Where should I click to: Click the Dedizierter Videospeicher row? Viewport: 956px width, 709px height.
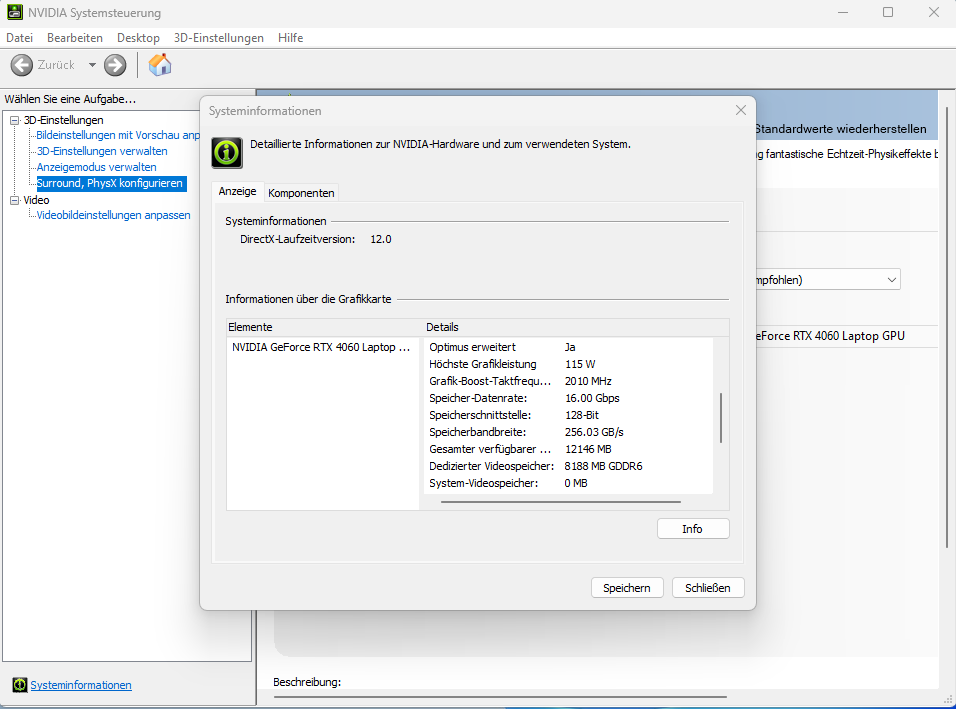tap(568, 466)
